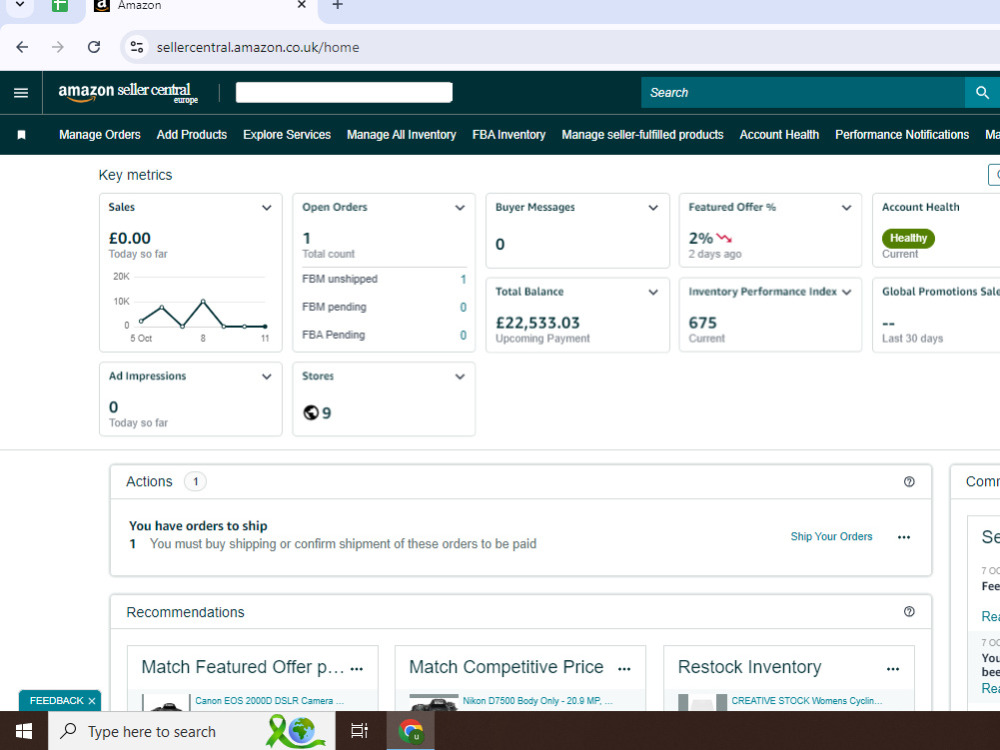This screenshot has width=1000, height=750.
Task: Click the Featured Offer downward trend icon
Action: click(x=724, y=239)
